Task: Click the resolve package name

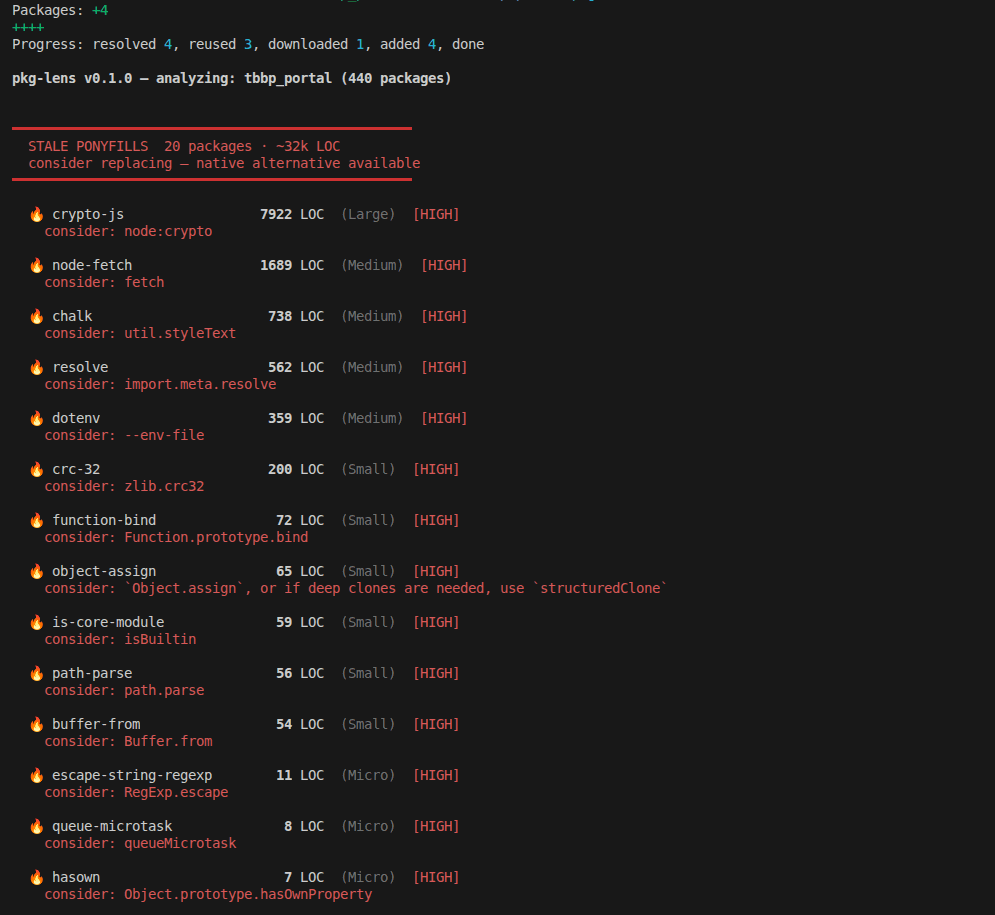Action: coord(80,367)
